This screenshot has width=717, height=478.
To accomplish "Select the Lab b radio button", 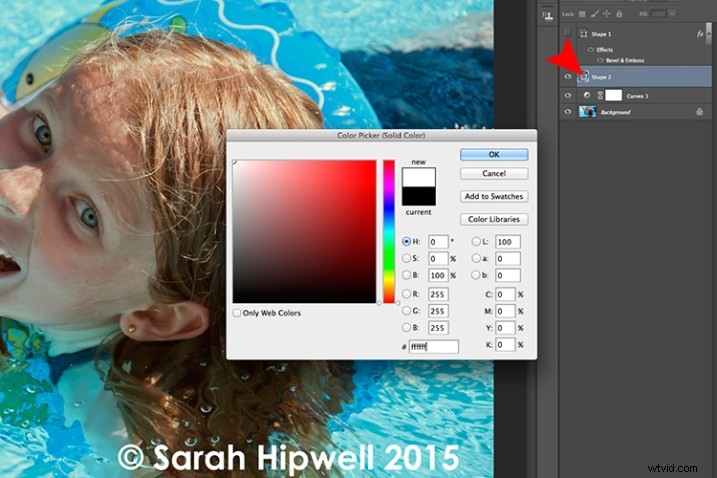I will pos(476,275).
